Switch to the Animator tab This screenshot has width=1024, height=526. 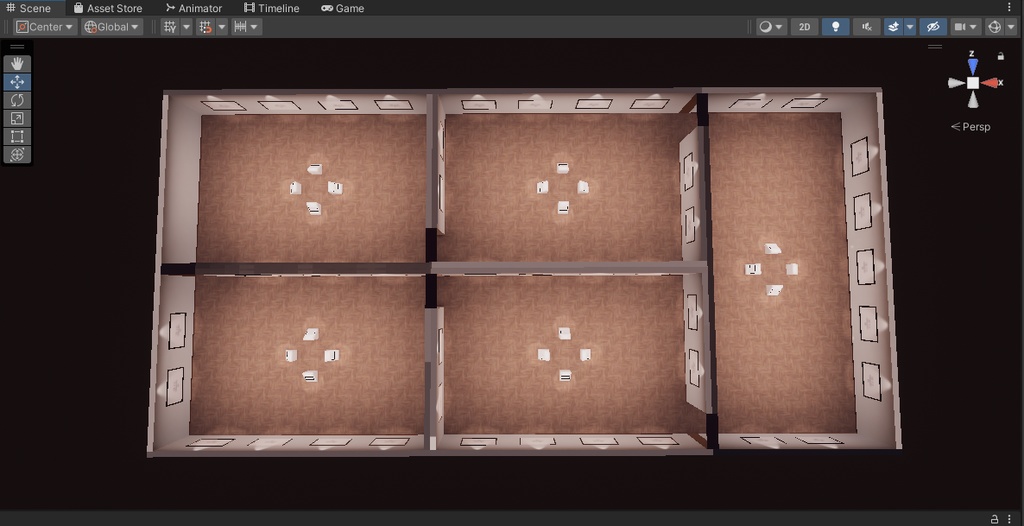193,8
